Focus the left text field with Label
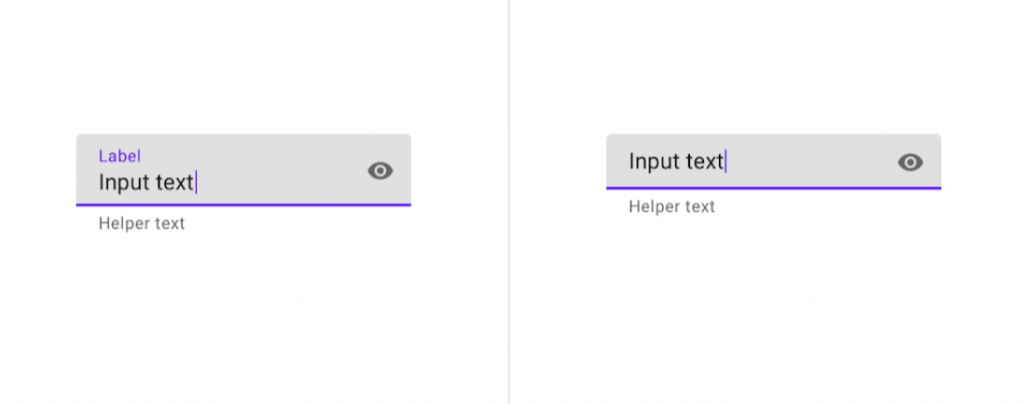The width and height of the screenshot is (1024, 404). pos(244,170)
